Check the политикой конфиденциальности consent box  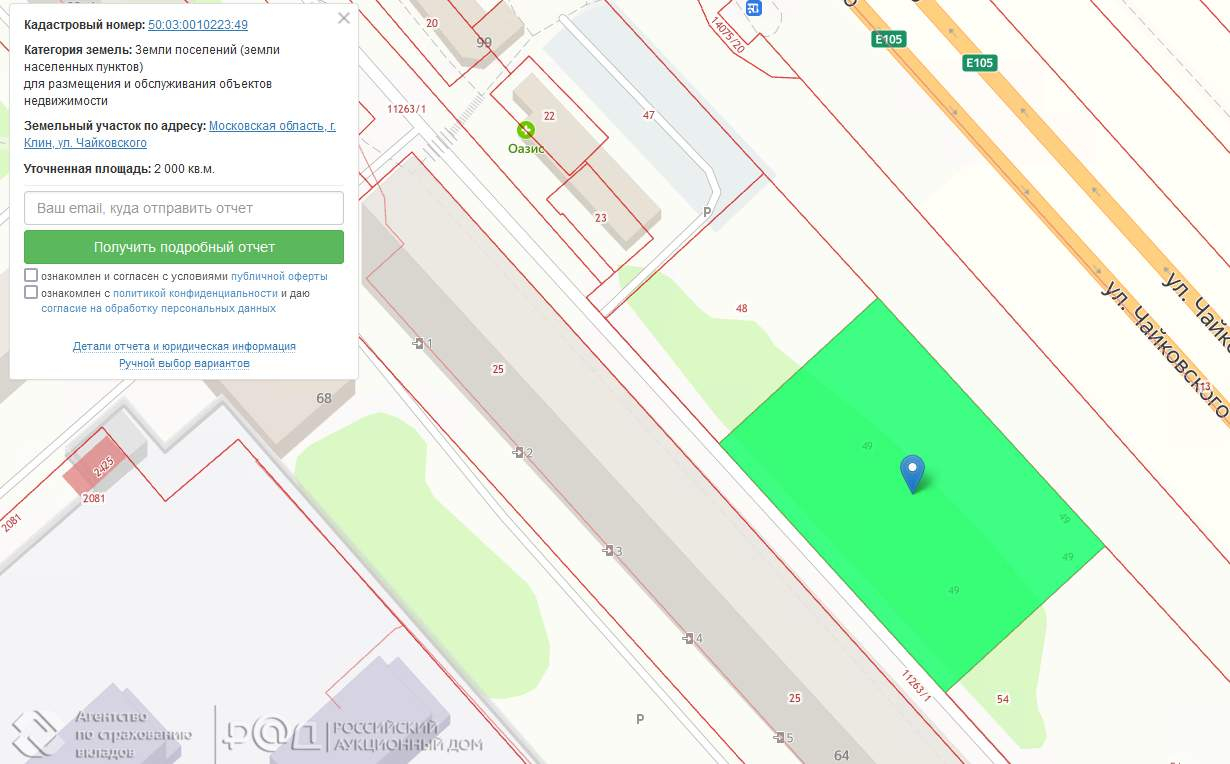[31, 293]
